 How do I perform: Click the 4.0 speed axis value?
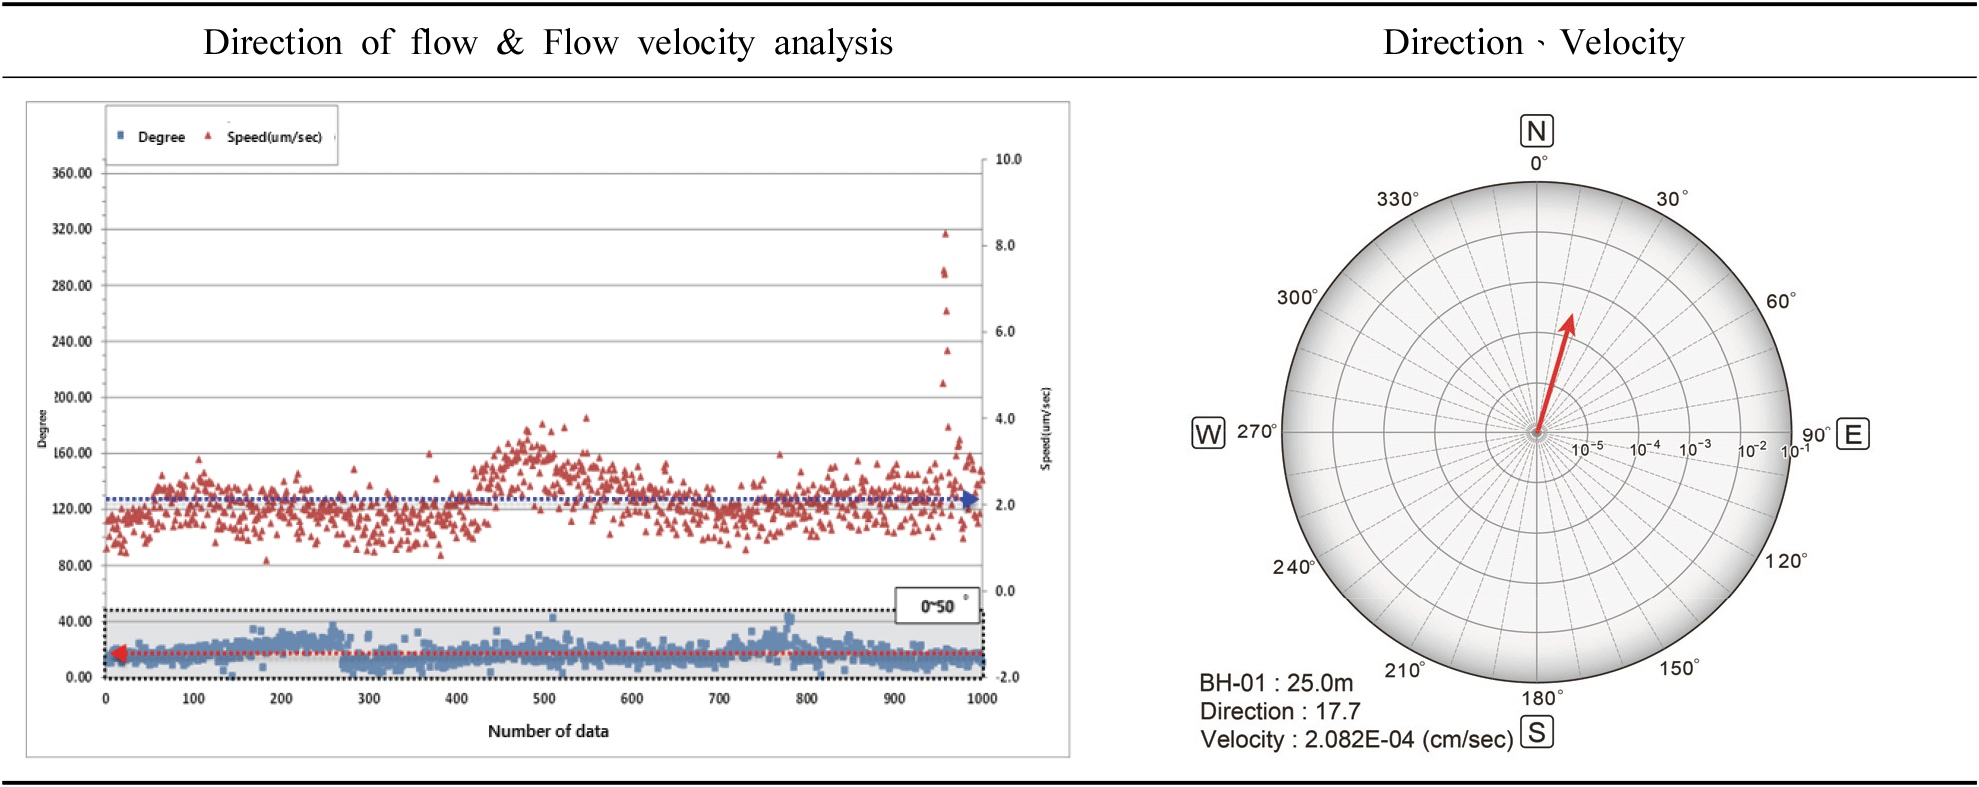pyautogui.click(x=1005, y=418)
